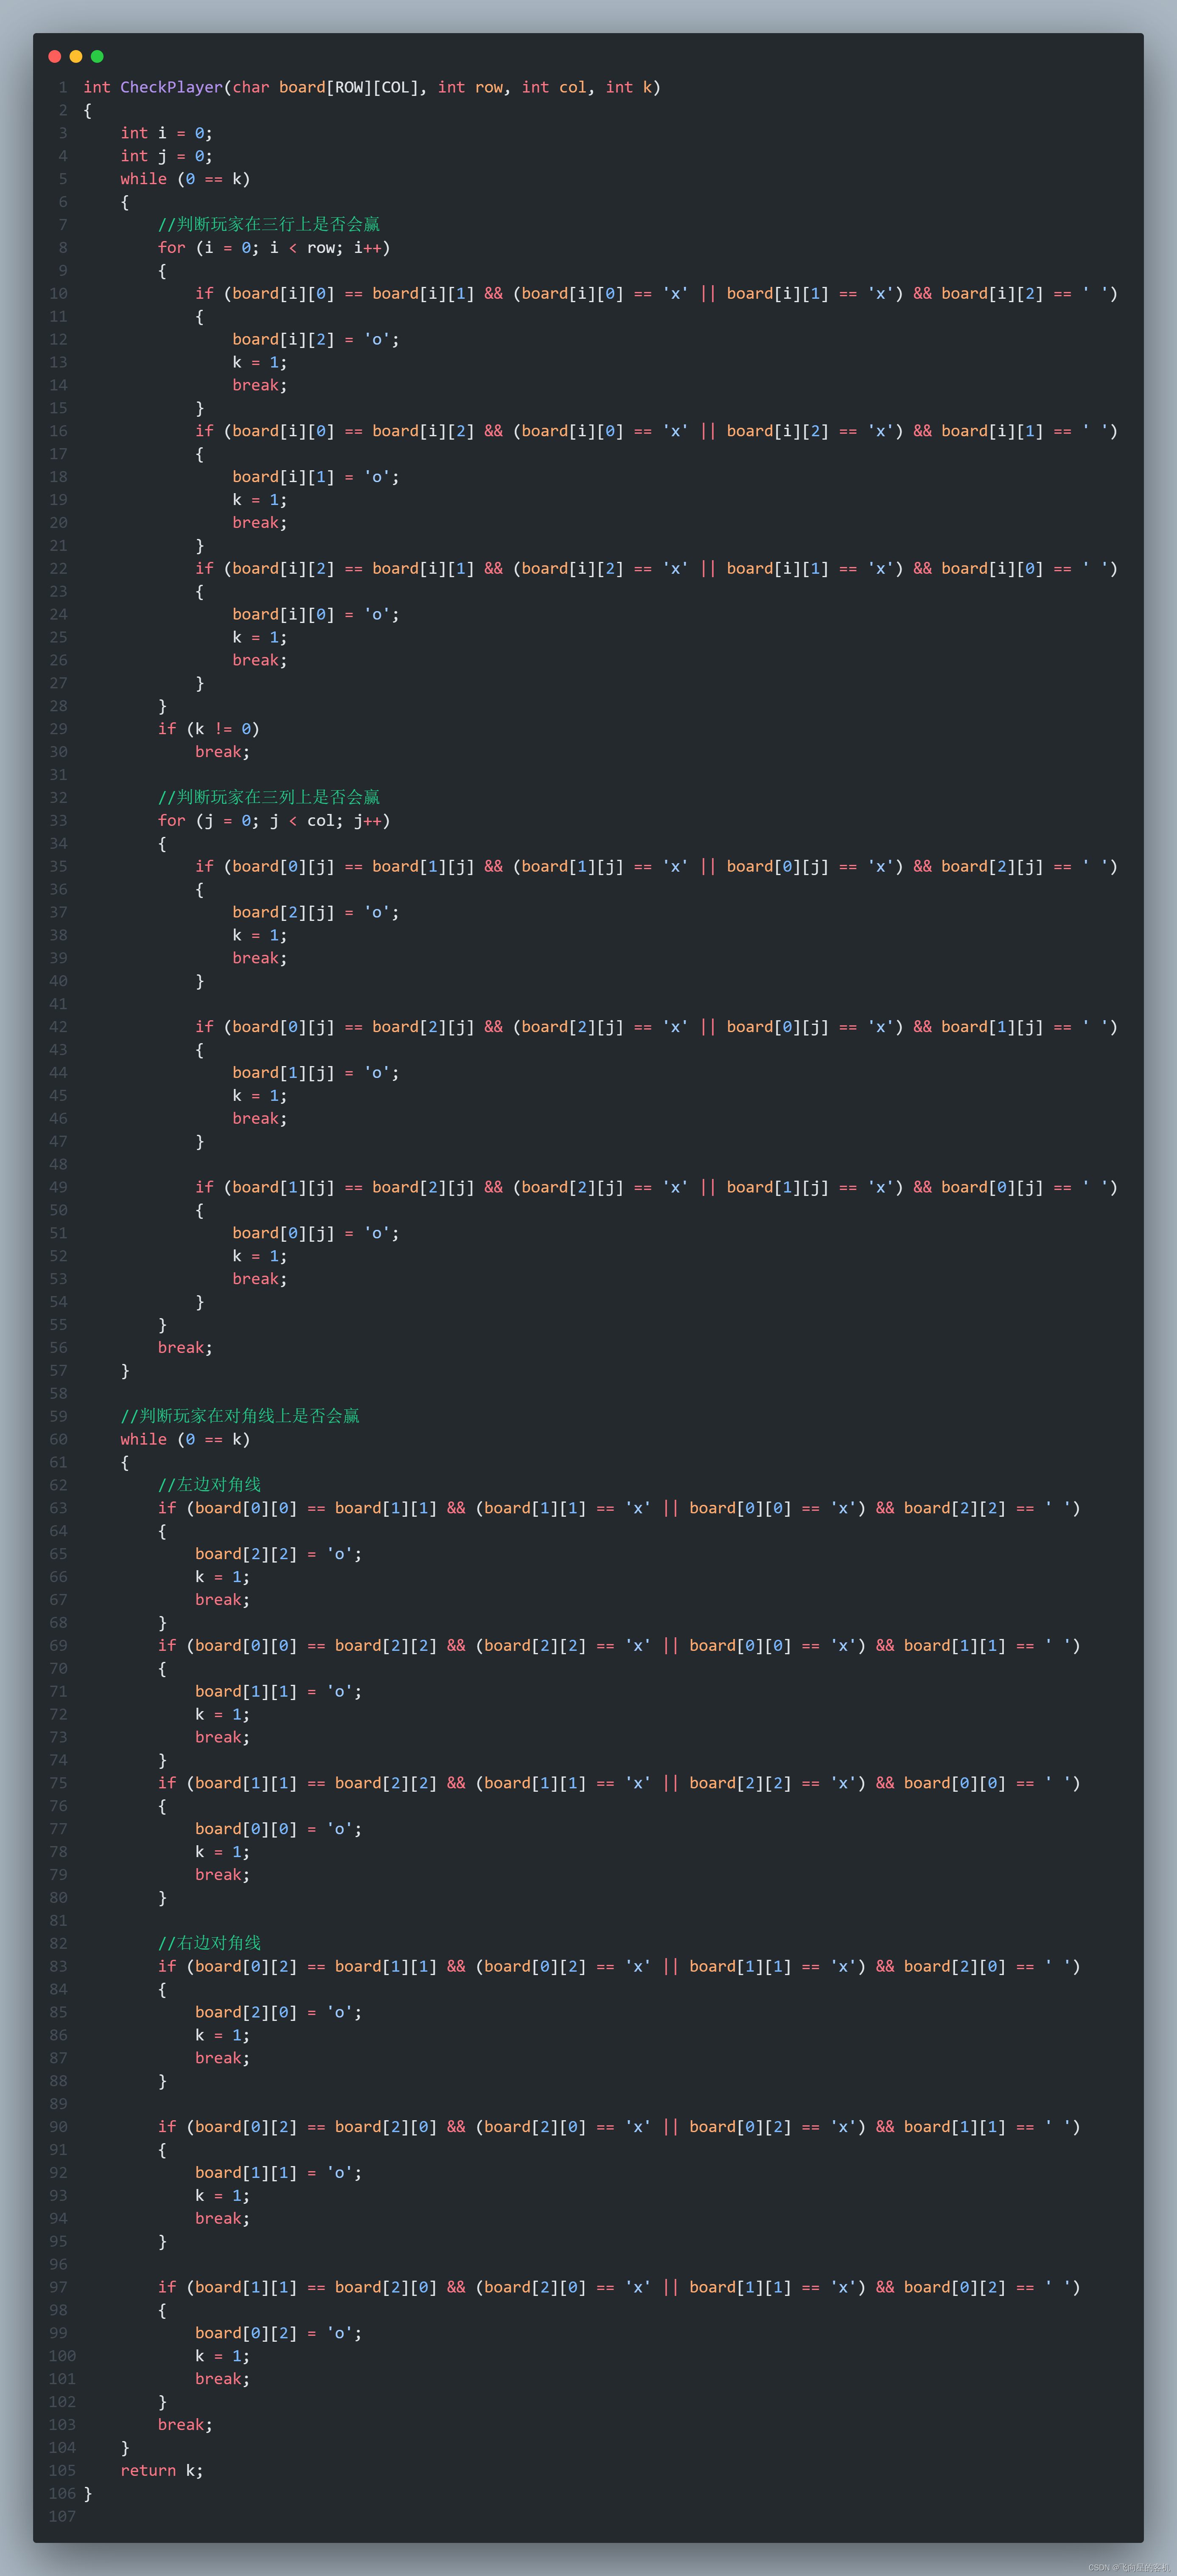This screenshot has height=2576, width=1177.
Task: Click line number 16 in the gutter
Action: coord(58,431)
